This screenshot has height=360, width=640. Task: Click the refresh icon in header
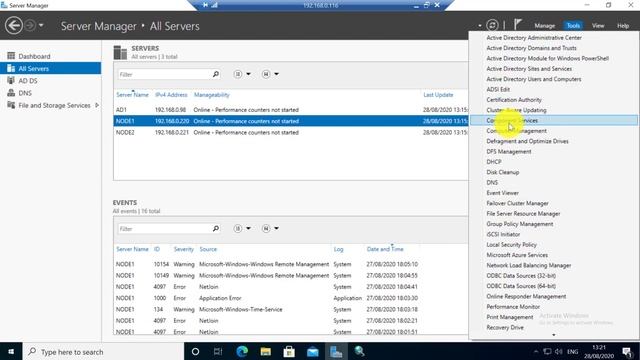pyautogui.click(x=492, y=25)
